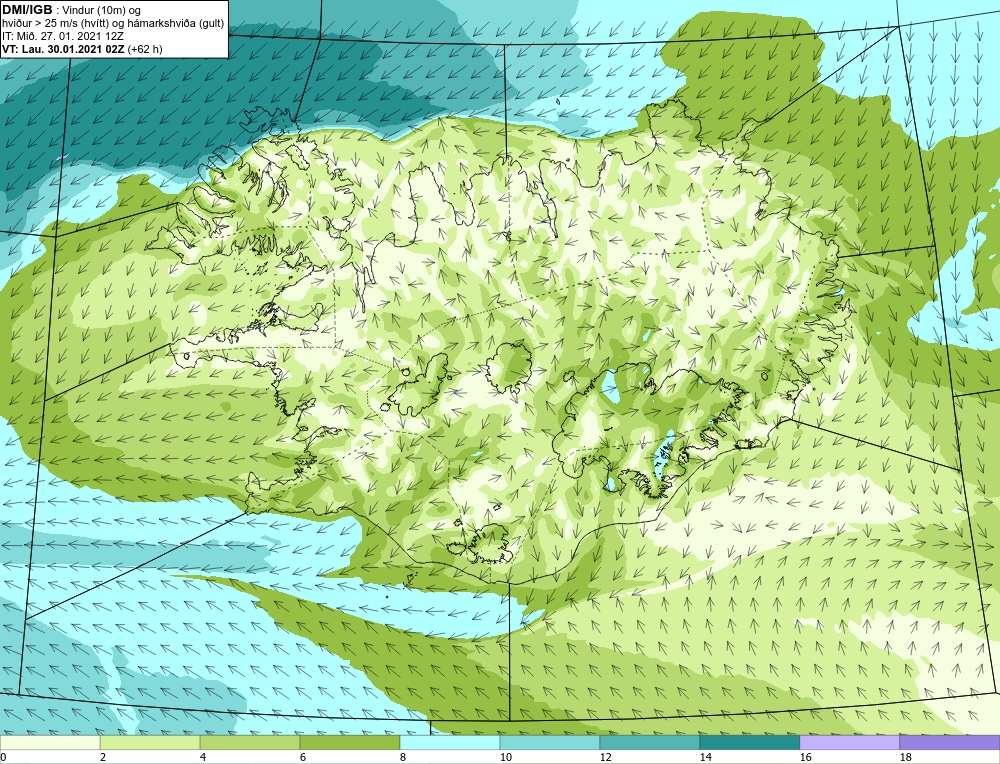Click the legend label 2
Viewport: 1000px width, 764px height.
click(103, 757)
